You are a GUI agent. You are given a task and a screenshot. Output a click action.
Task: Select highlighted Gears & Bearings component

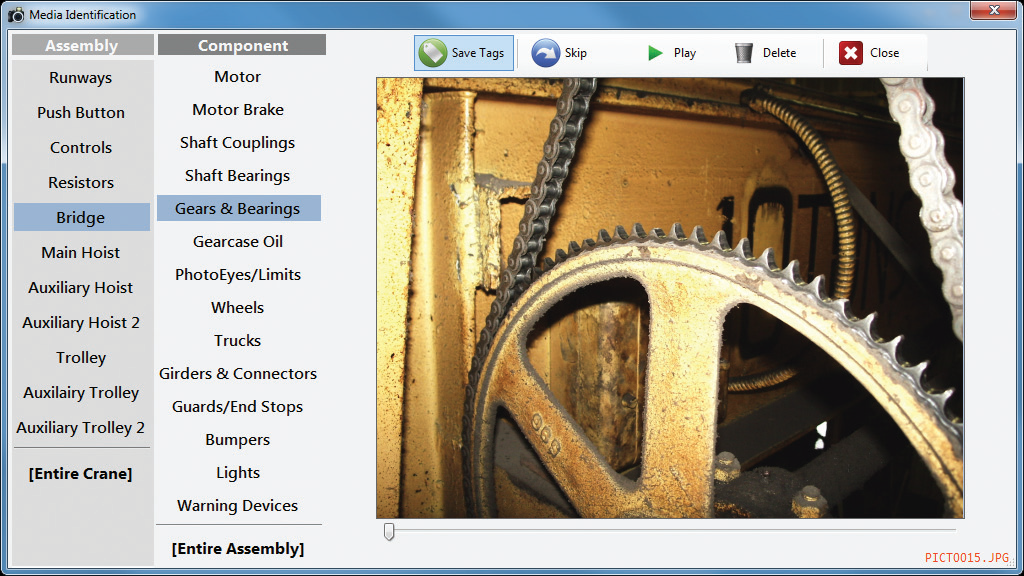point(238,208)
